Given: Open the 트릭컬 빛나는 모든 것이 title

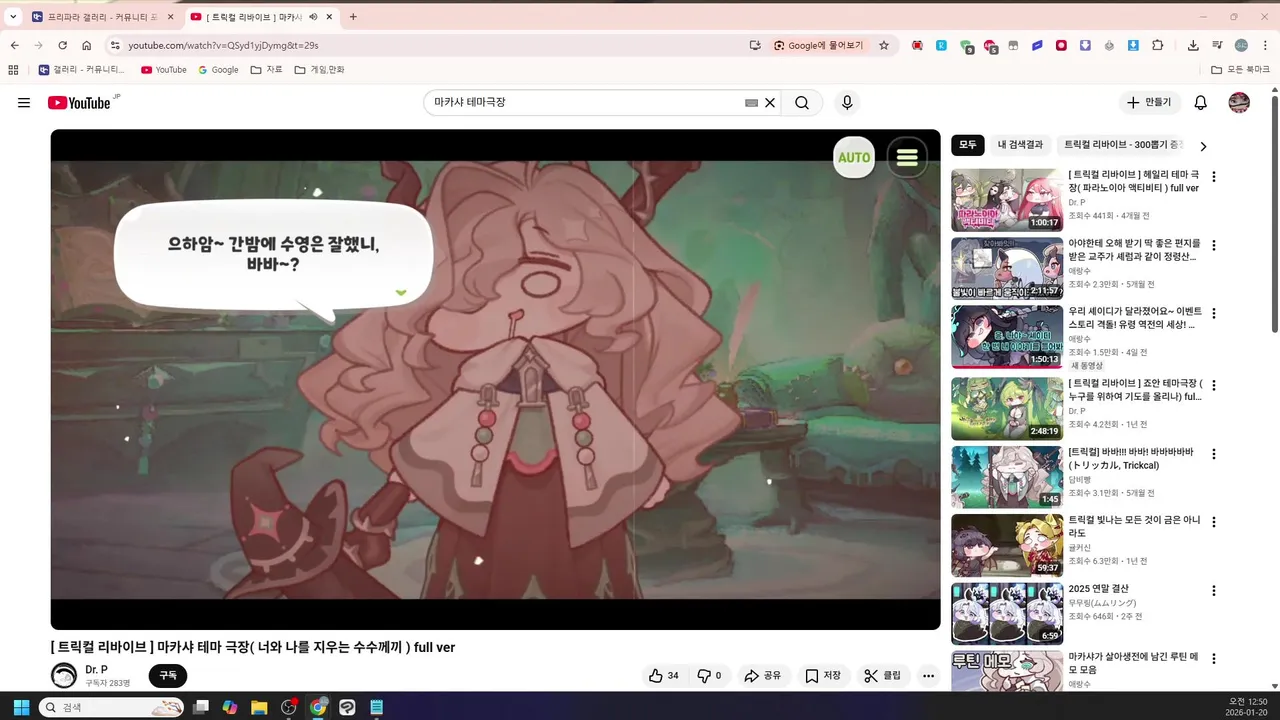Looking at the screenshot, I should (x=1134, y=527).
